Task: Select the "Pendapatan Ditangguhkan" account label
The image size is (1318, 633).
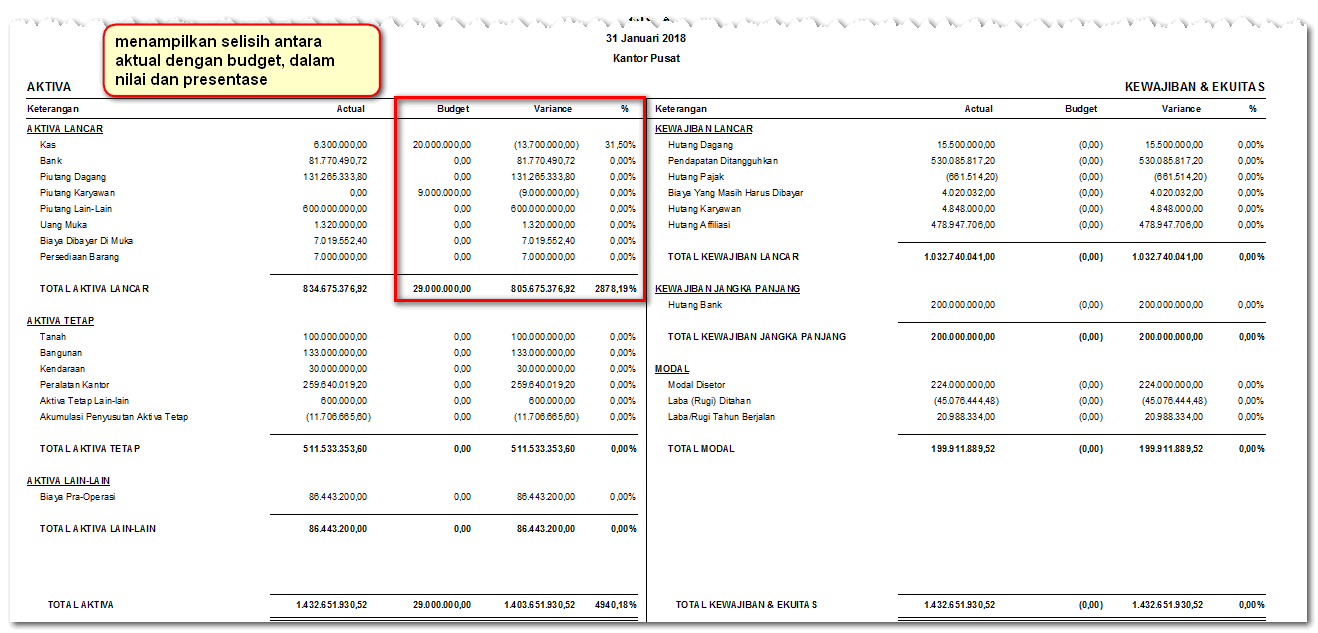Action: click(x=723, y=161)
